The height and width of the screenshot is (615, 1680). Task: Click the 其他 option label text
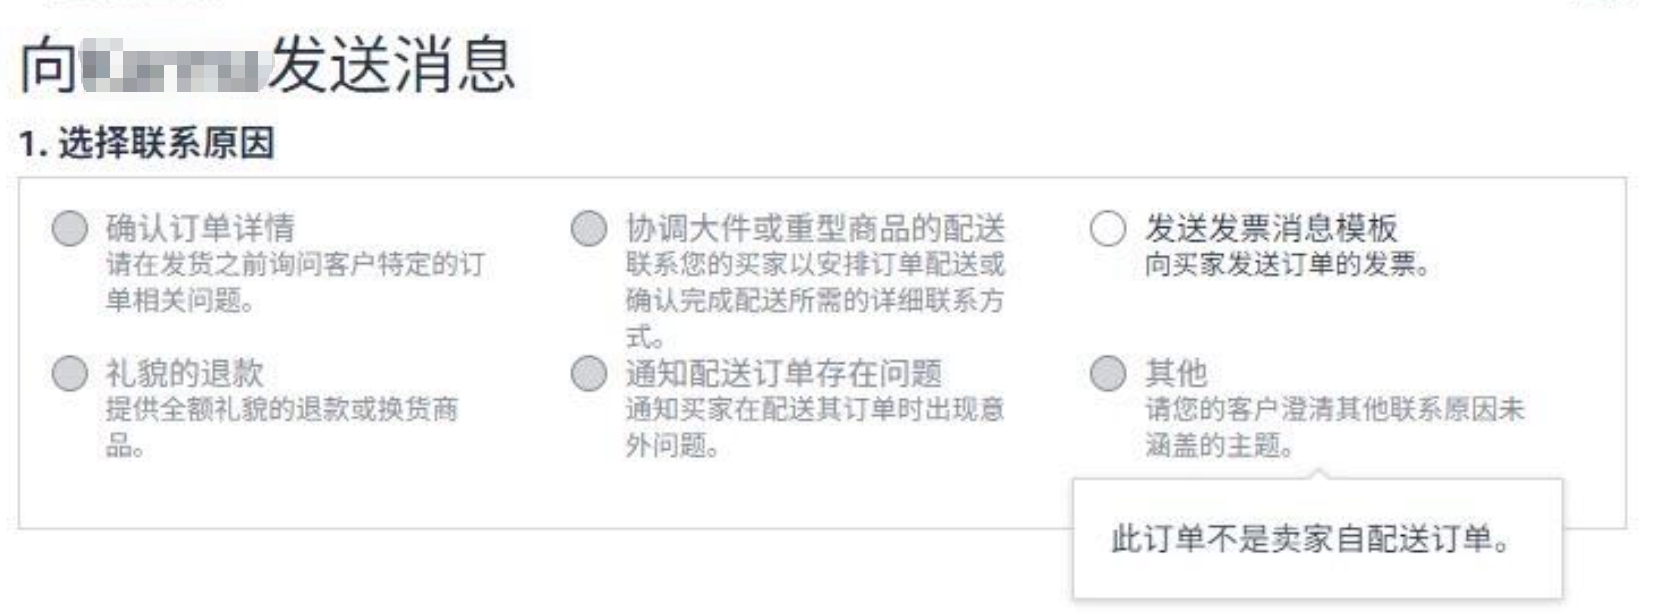tap(1176, 373)
